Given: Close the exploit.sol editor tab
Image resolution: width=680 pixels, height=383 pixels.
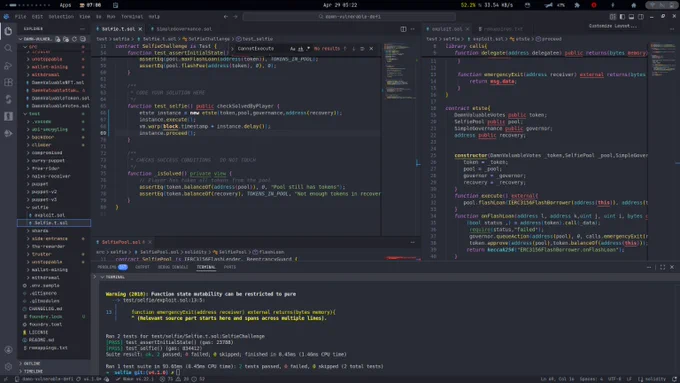Looking at the screenshot, I should 468,29.
